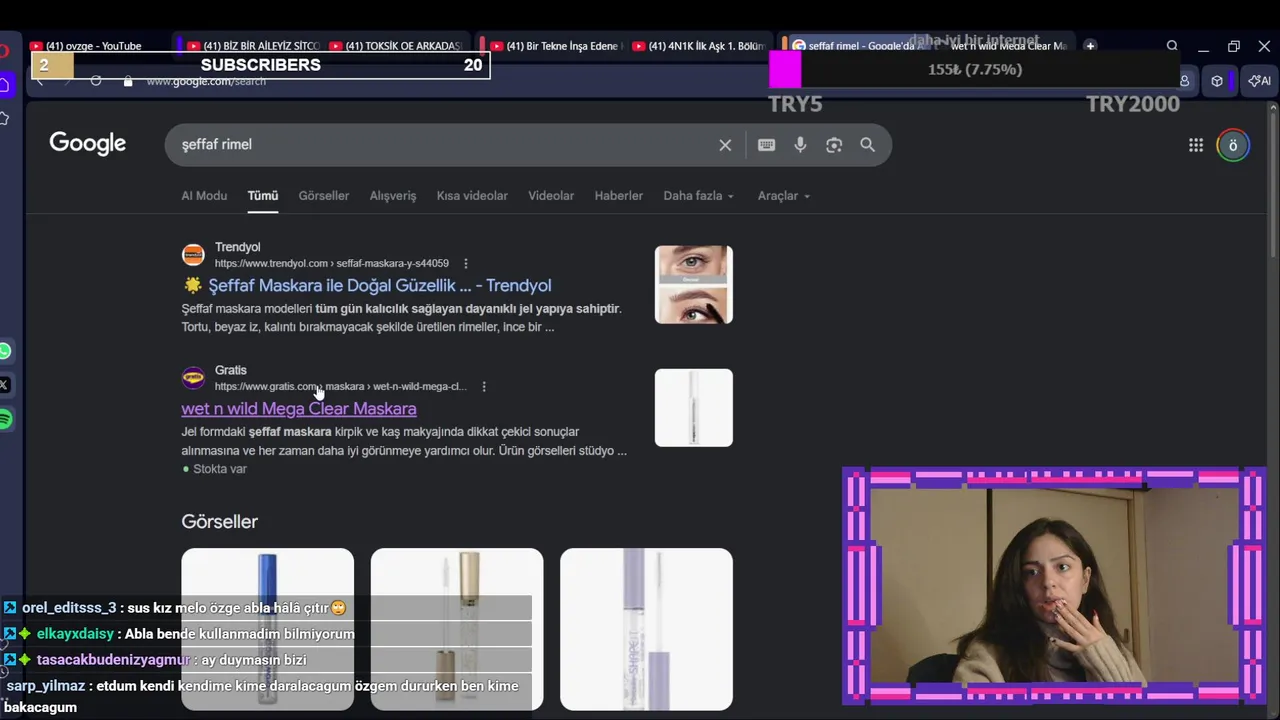This screenshot has height=720, width=1280.
Task: Switch to the Alışveriş tab
Action: 393,196
